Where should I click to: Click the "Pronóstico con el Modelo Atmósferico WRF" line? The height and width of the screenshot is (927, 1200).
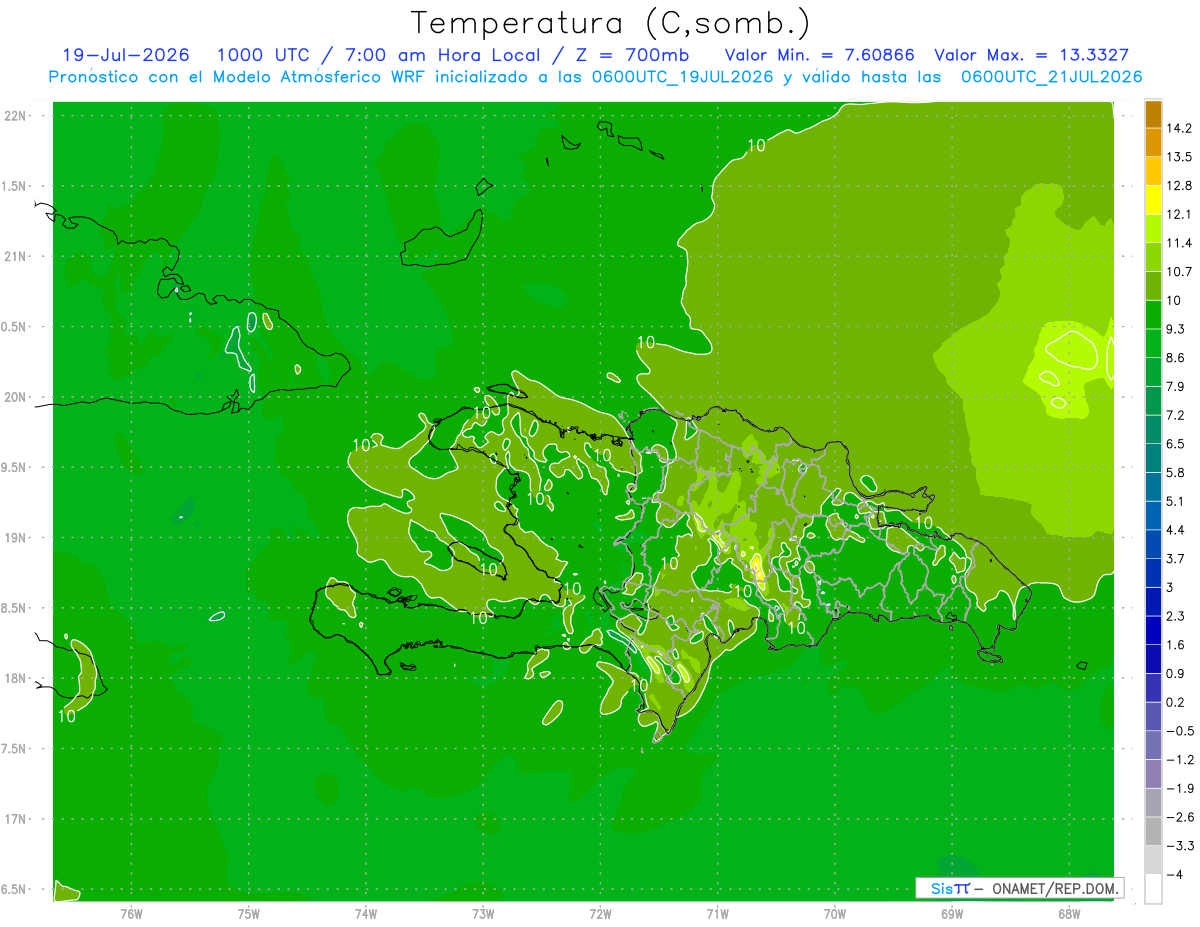[595, 77]
